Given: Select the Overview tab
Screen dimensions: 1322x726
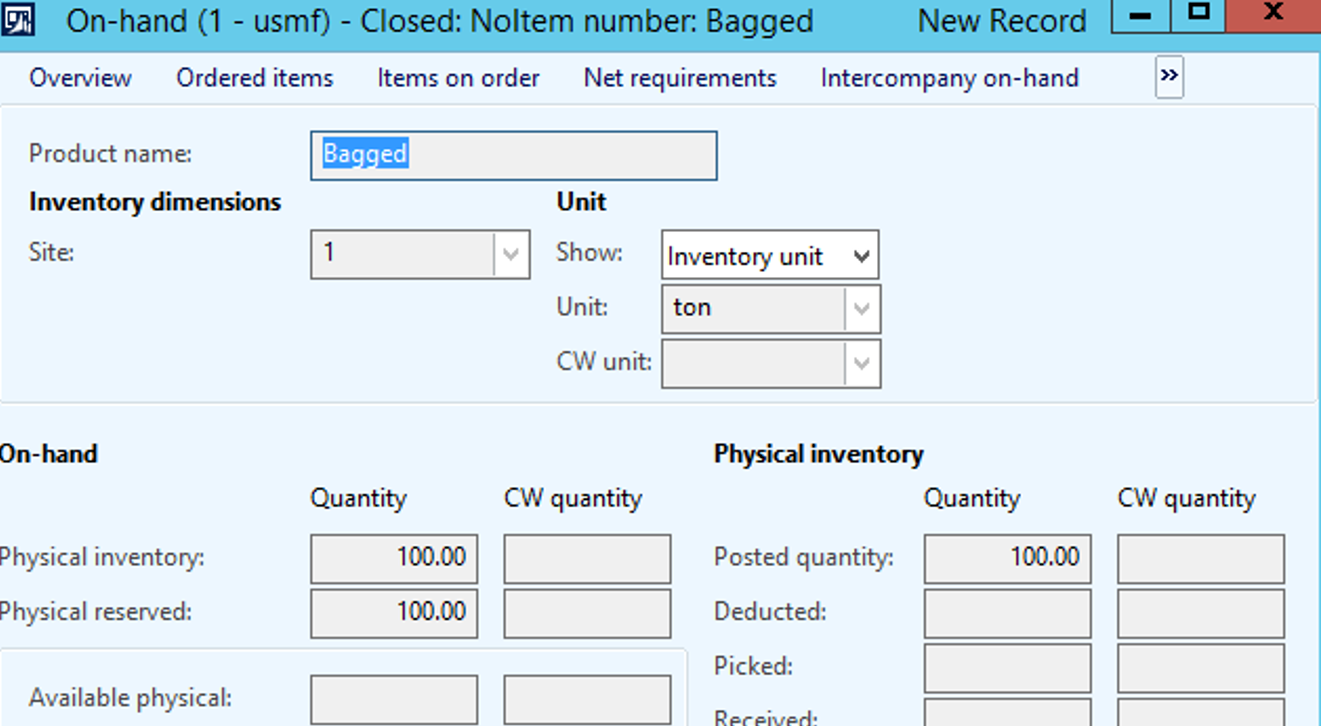Looking at the screenshot, I should (80, 77).
